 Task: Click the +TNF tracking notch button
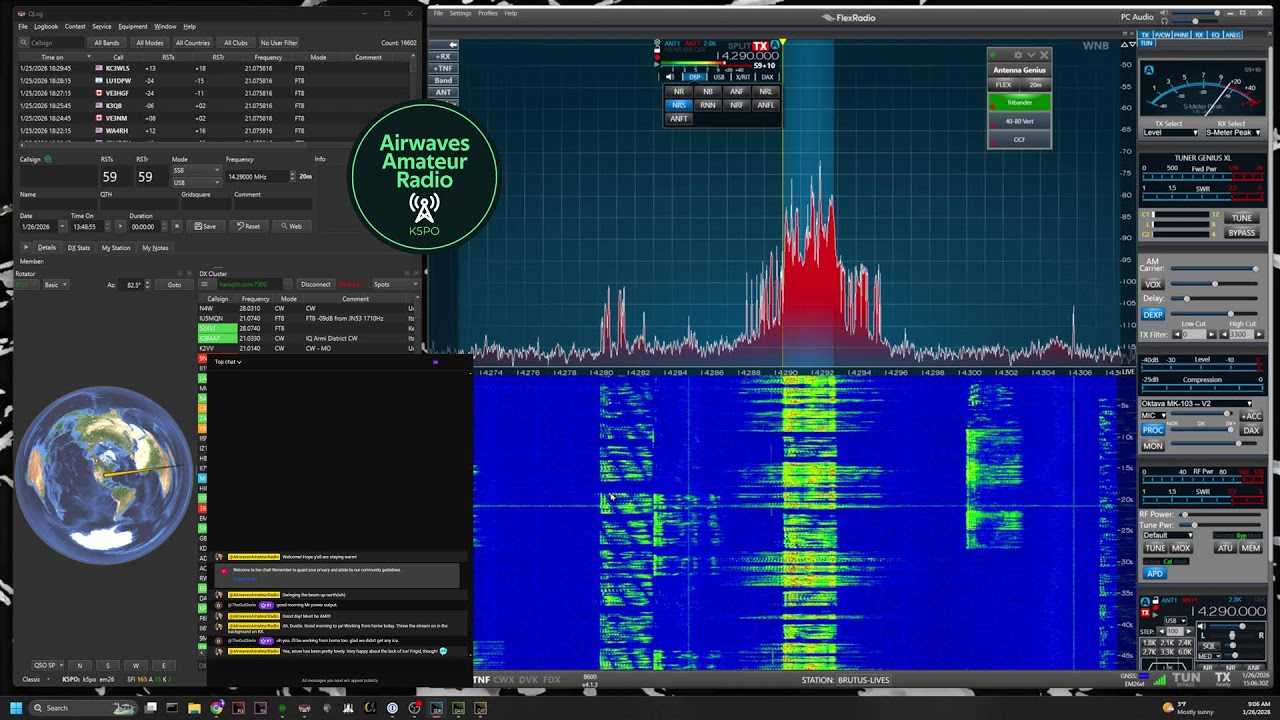(x=444, y=68)
